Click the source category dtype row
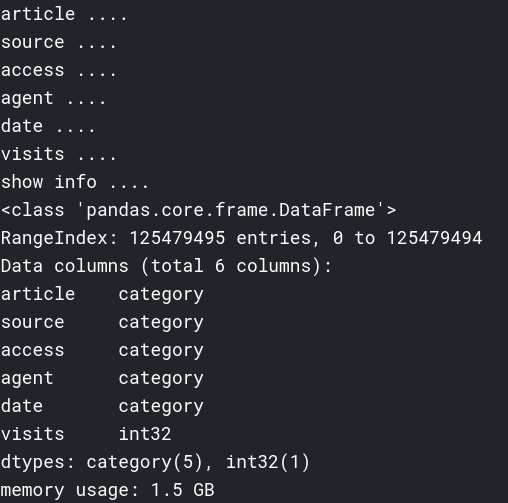 (x=102, y=323)
